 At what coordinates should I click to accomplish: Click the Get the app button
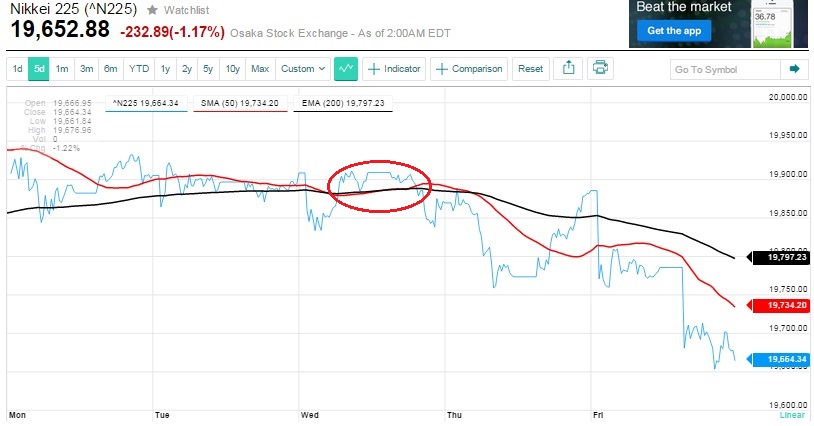(673, 31)
